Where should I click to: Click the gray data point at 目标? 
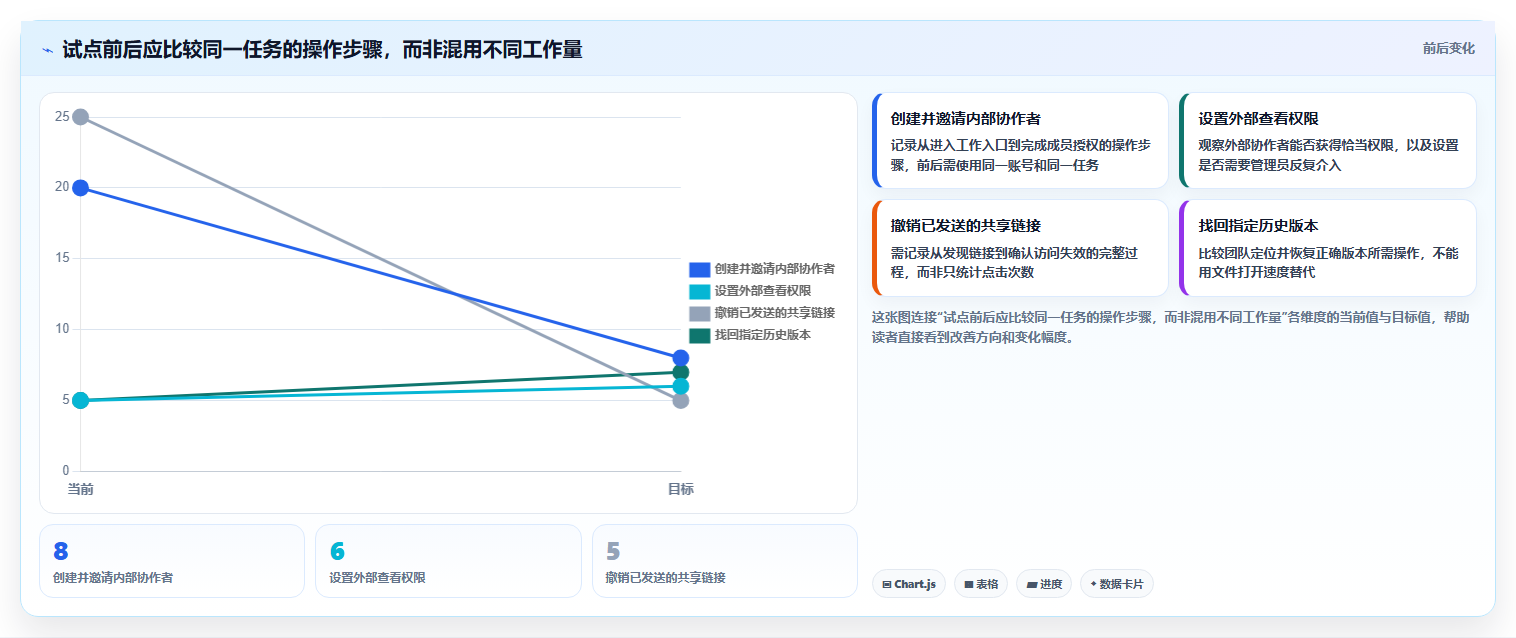pyautogui.click(x=681, y=400)
